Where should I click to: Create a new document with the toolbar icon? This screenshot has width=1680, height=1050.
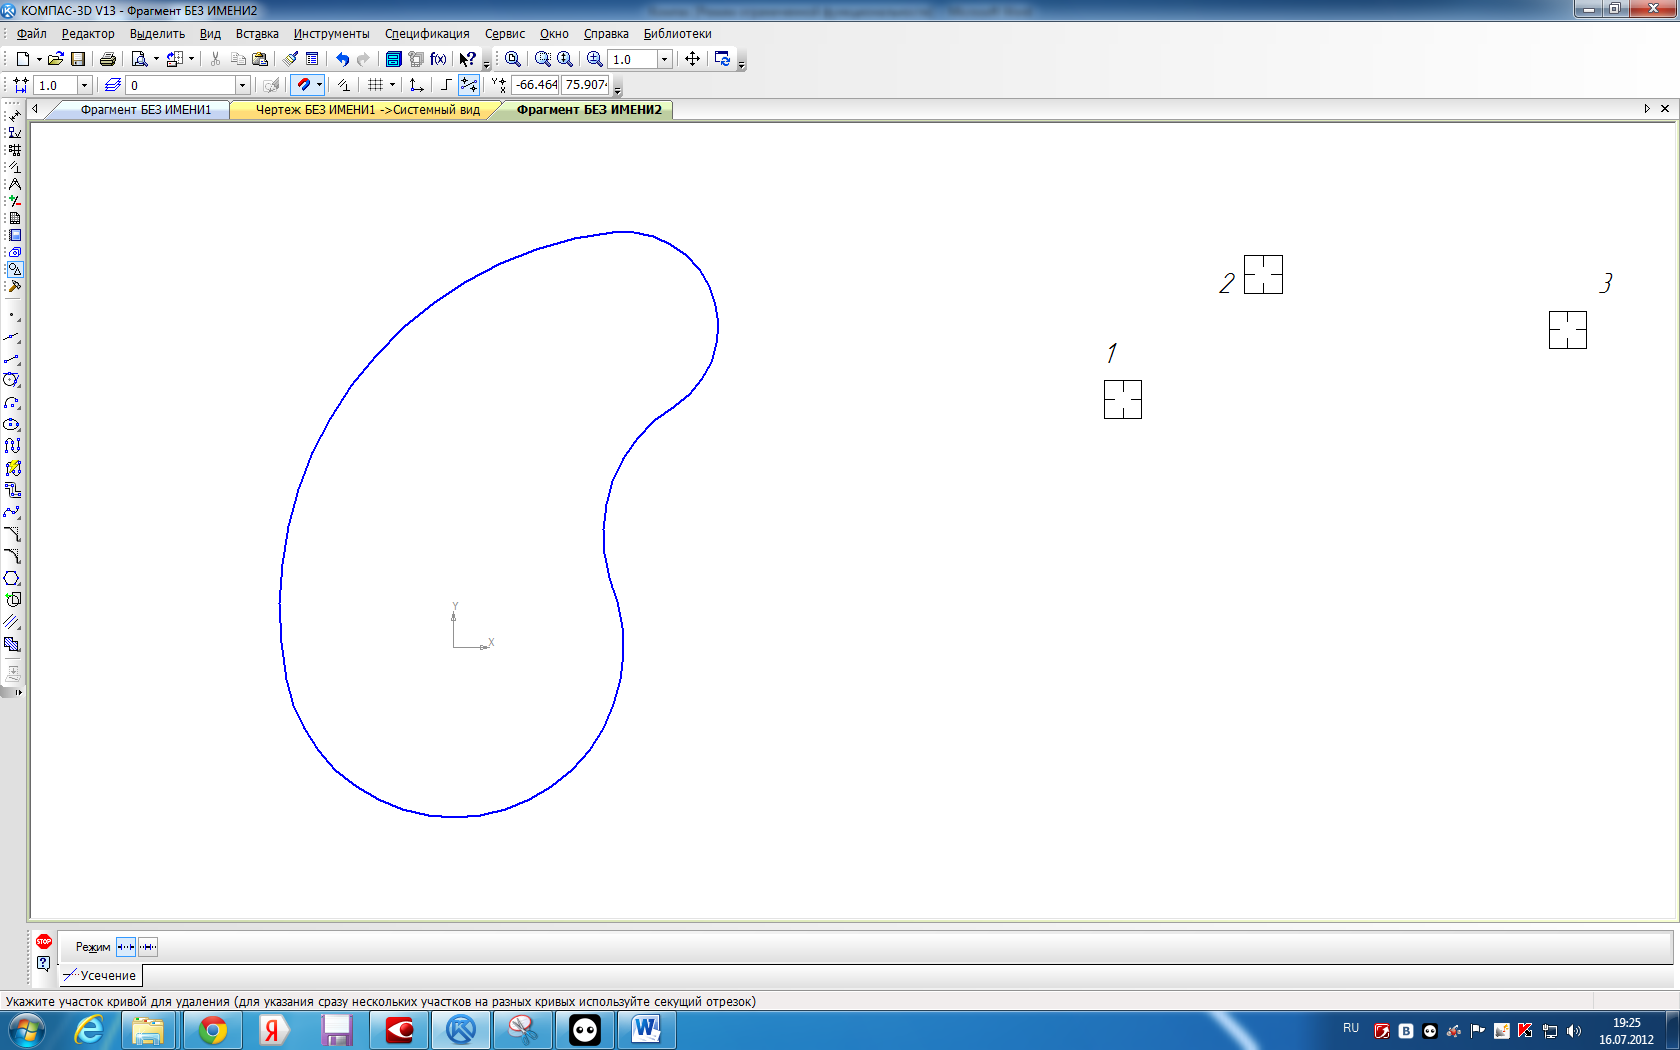22,59
